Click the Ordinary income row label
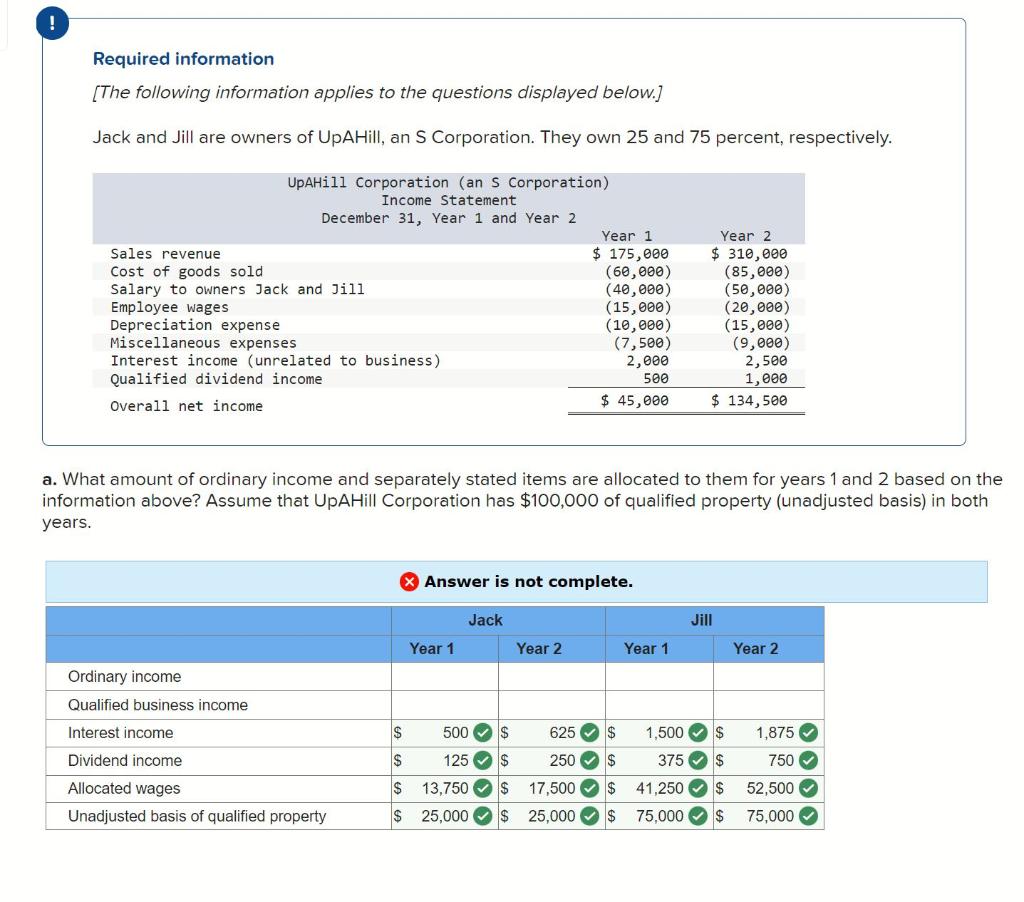Image resolution: width=1024 pixels, height=902 pixels. click(x=124, y=677)
